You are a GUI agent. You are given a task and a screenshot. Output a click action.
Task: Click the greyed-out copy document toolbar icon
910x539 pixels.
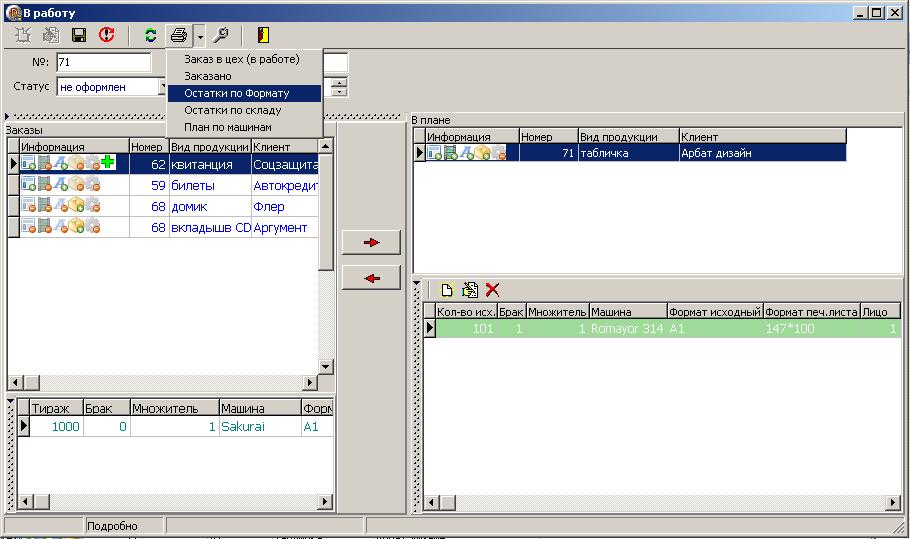pyautogui.click(x=51, y=35)
